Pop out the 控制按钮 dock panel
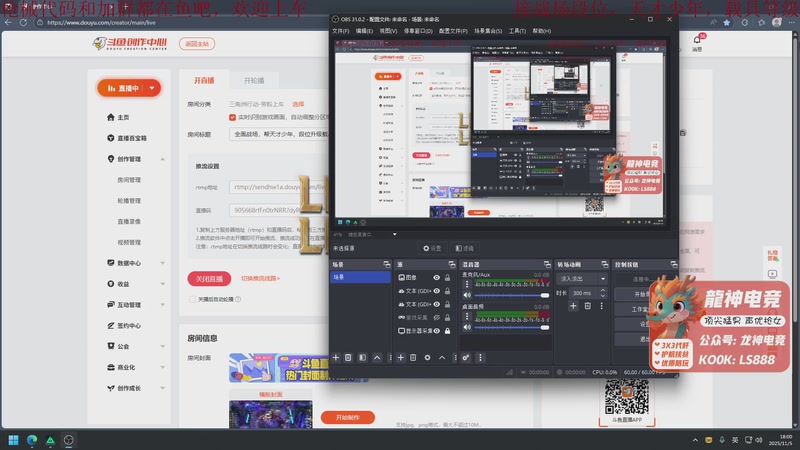The width and height of the screenshot is (800, 450). click(673, 264)
